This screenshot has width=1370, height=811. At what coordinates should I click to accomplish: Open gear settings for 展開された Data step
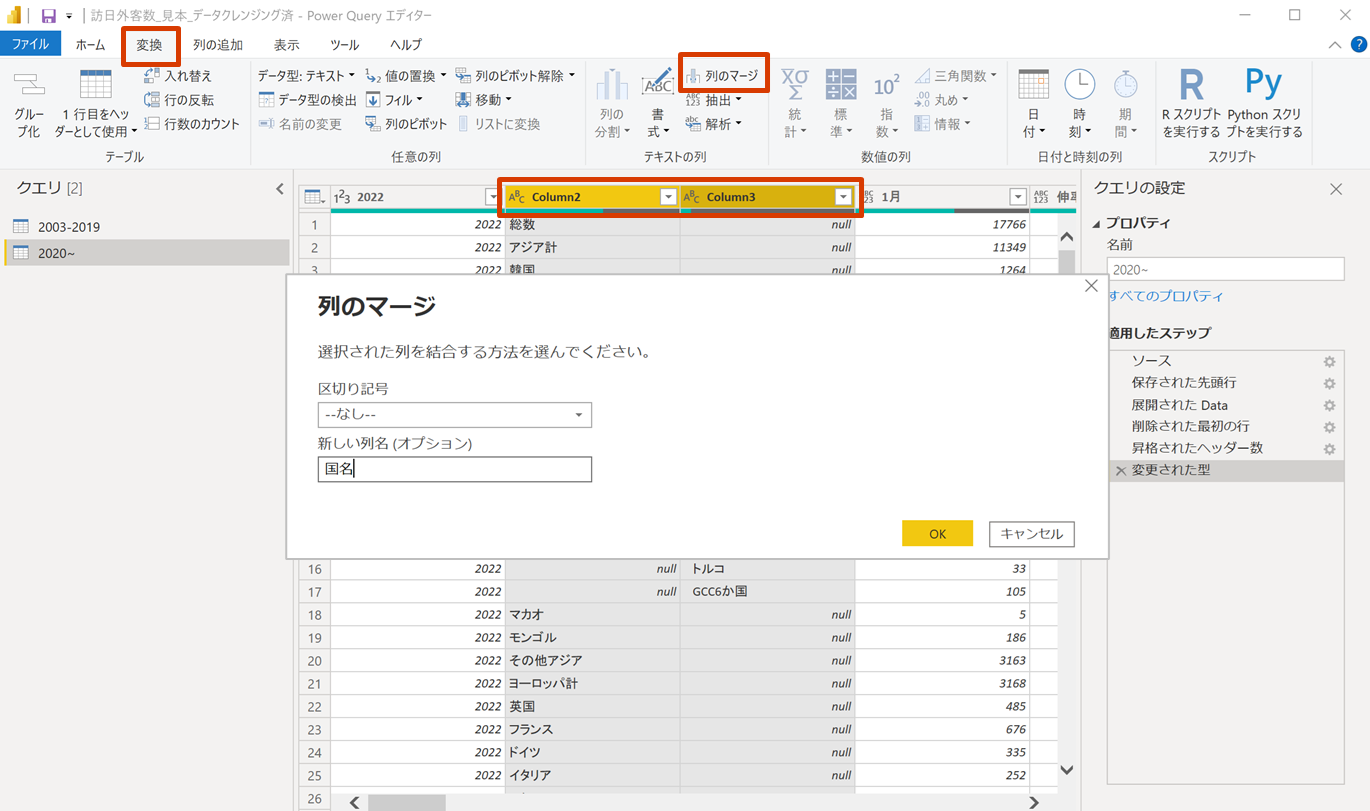click(x=1329, y=405)
